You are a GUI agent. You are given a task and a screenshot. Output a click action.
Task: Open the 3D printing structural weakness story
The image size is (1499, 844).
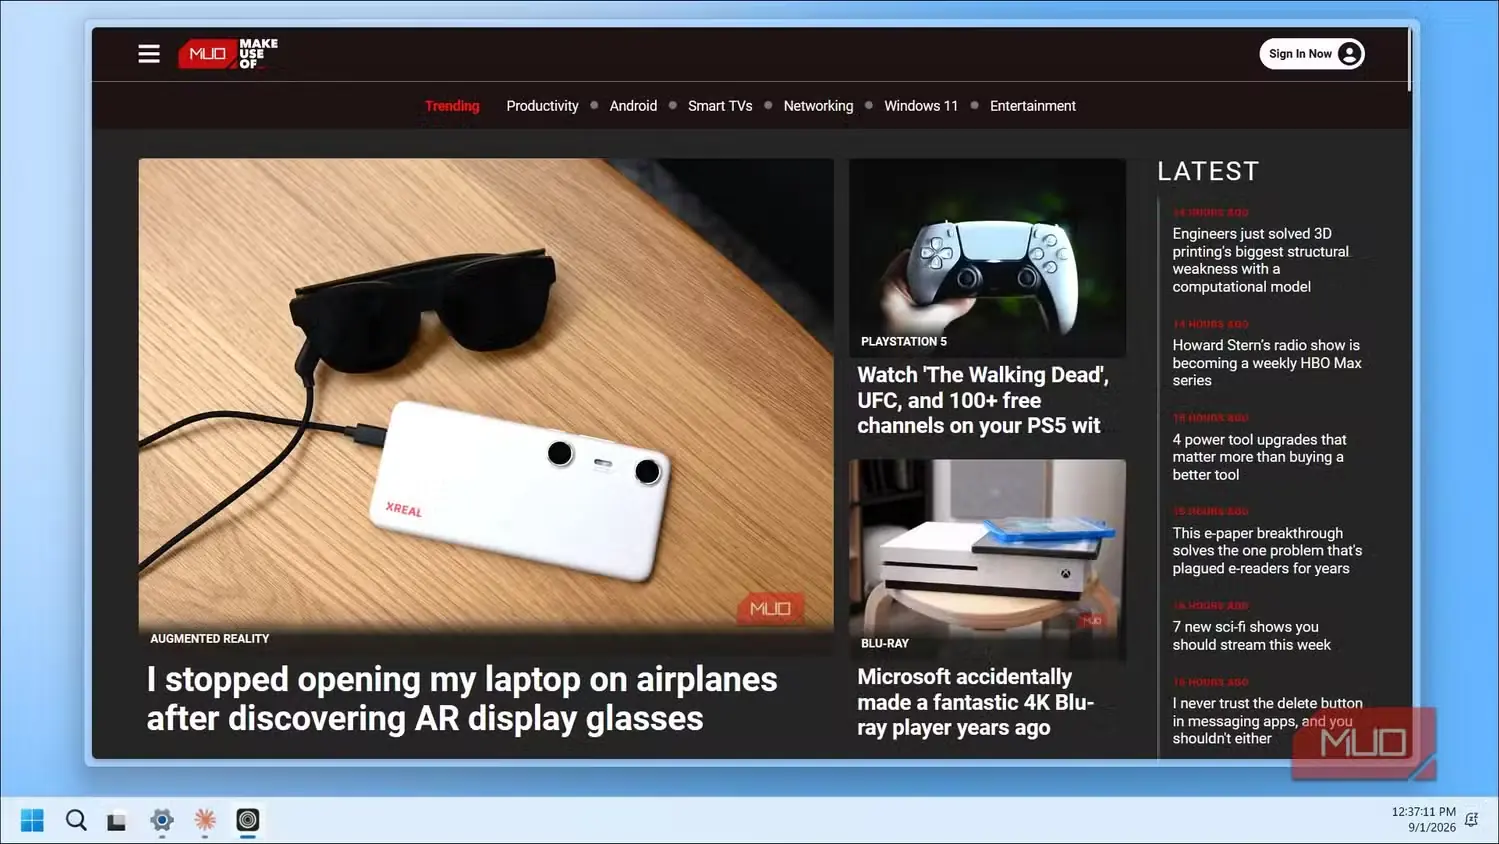coord(1261,260)
